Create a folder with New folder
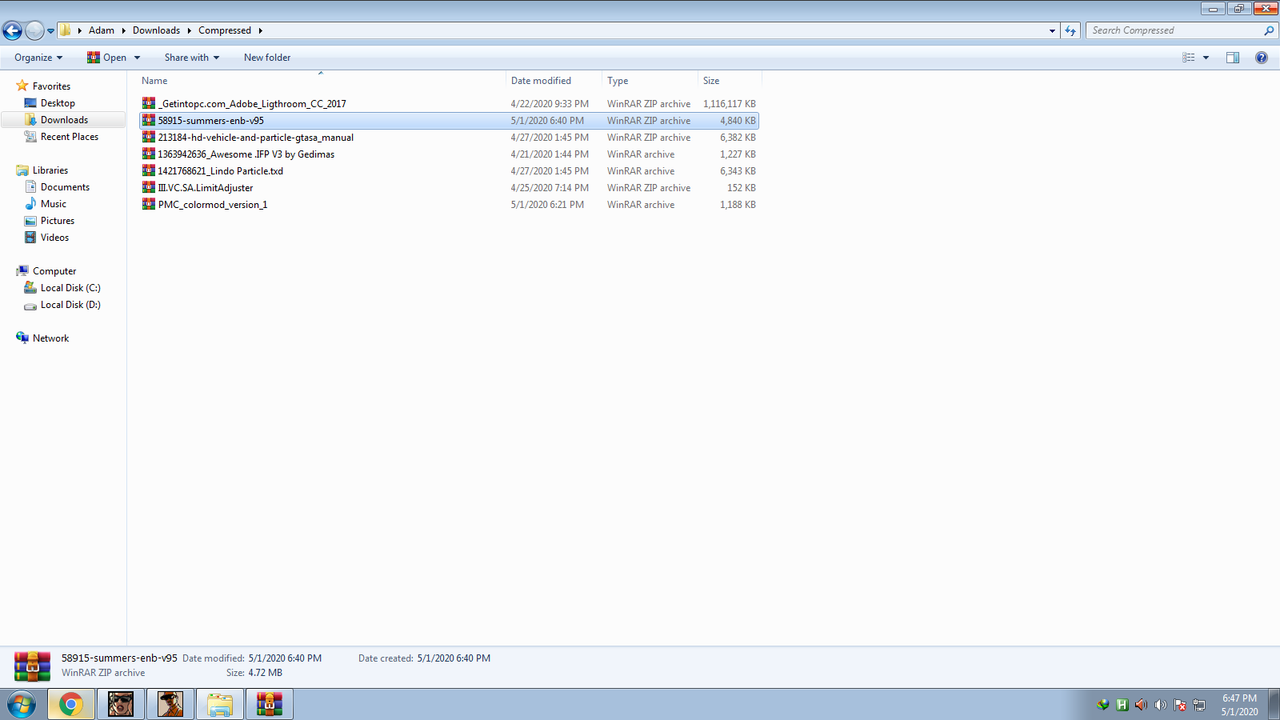The image size is (1280, 720). (x=267, y=58)
